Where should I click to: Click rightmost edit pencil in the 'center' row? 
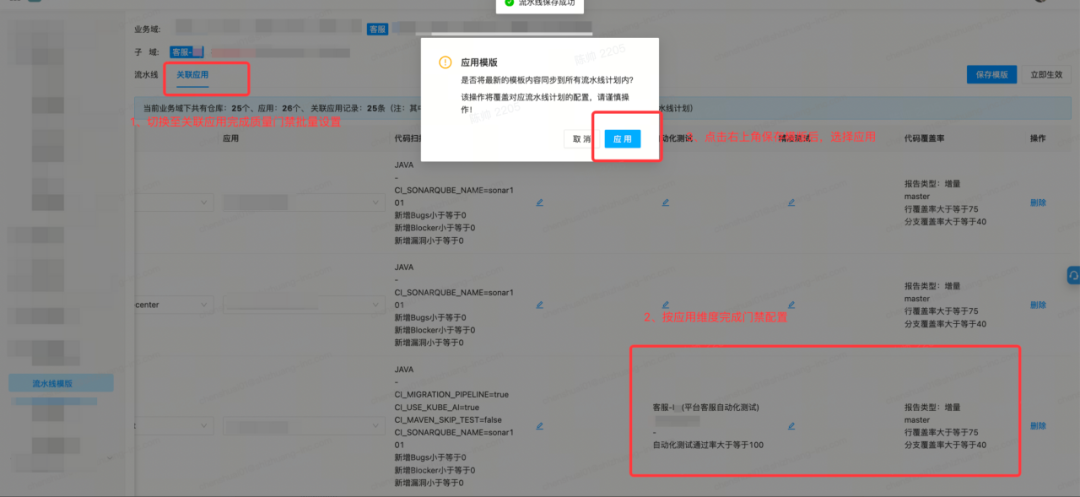point(791,304)
